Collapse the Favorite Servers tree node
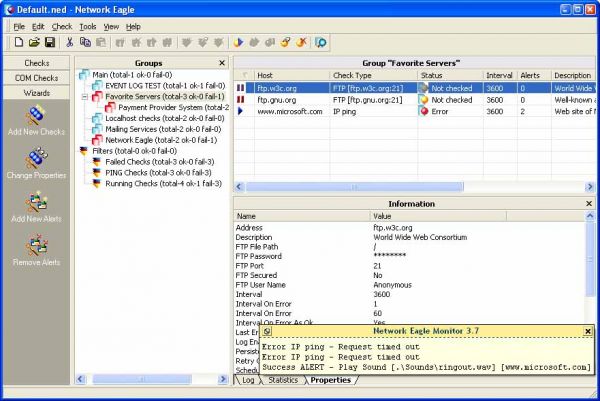The image size is (600, 401). (x=84, y=97)
